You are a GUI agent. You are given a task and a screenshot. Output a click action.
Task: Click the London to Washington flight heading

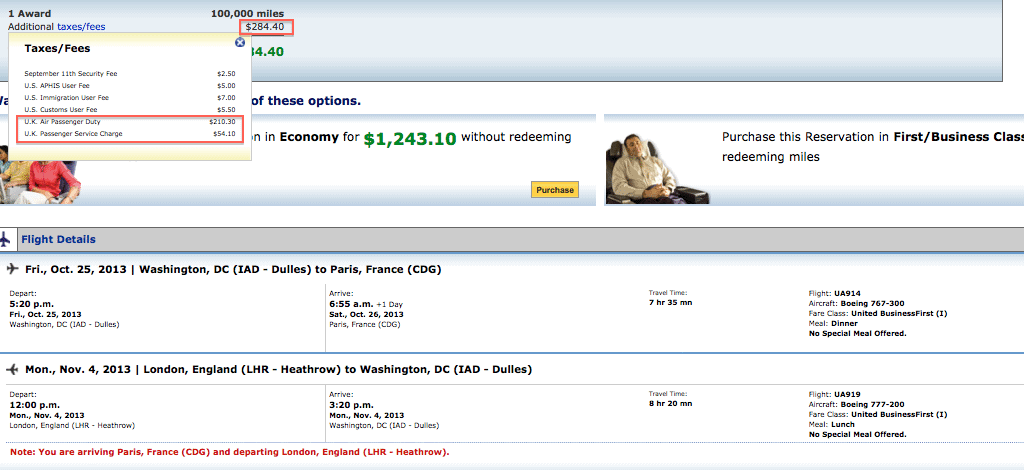279,369
